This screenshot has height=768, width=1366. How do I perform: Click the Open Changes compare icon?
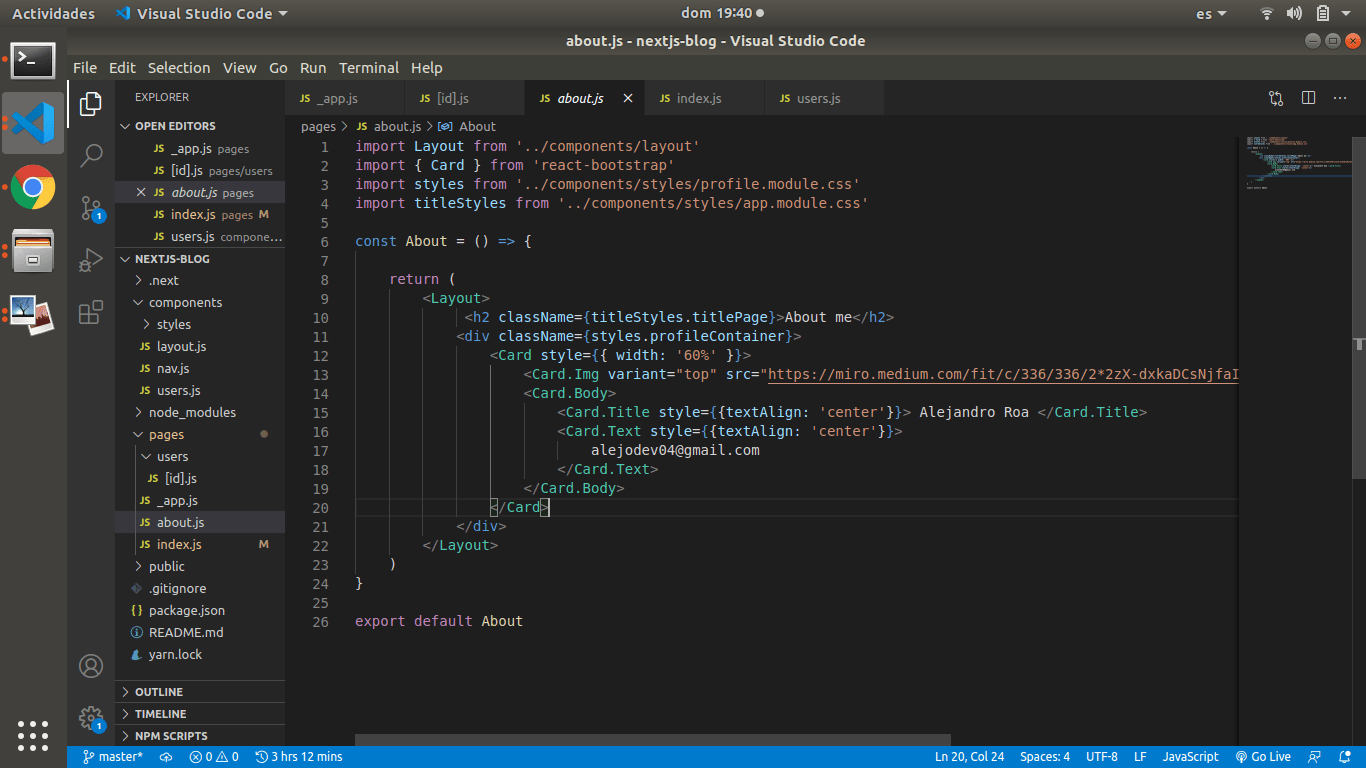(x=1276, y=98)
